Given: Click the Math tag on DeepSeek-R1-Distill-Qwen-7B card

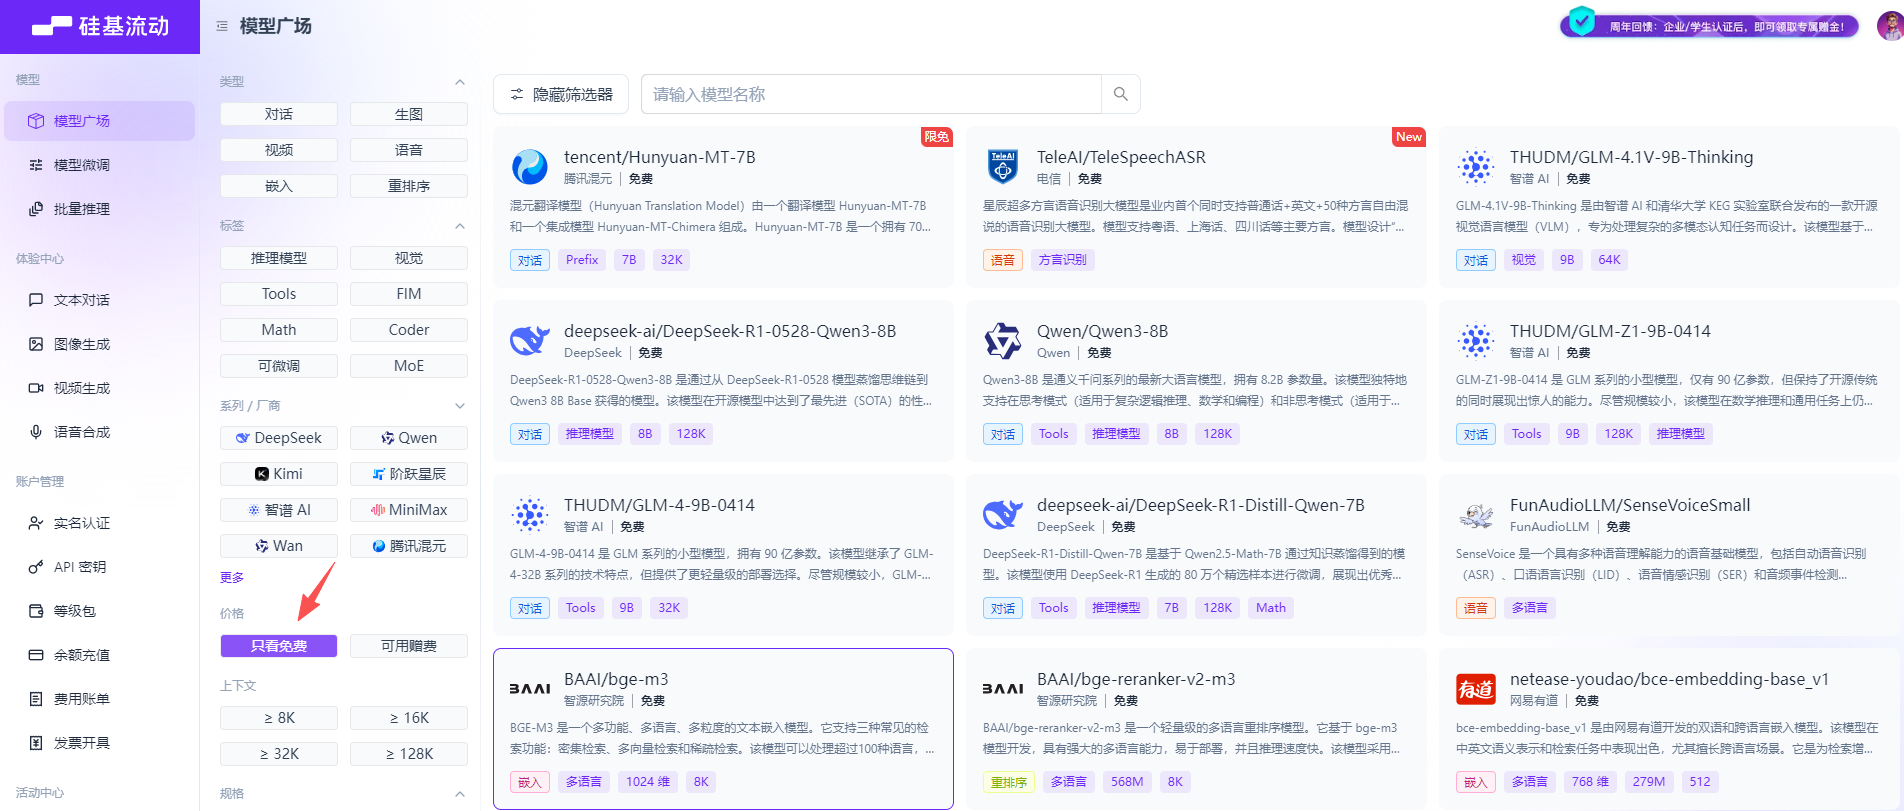Looking at the screenshot, I should point(1271,608).
